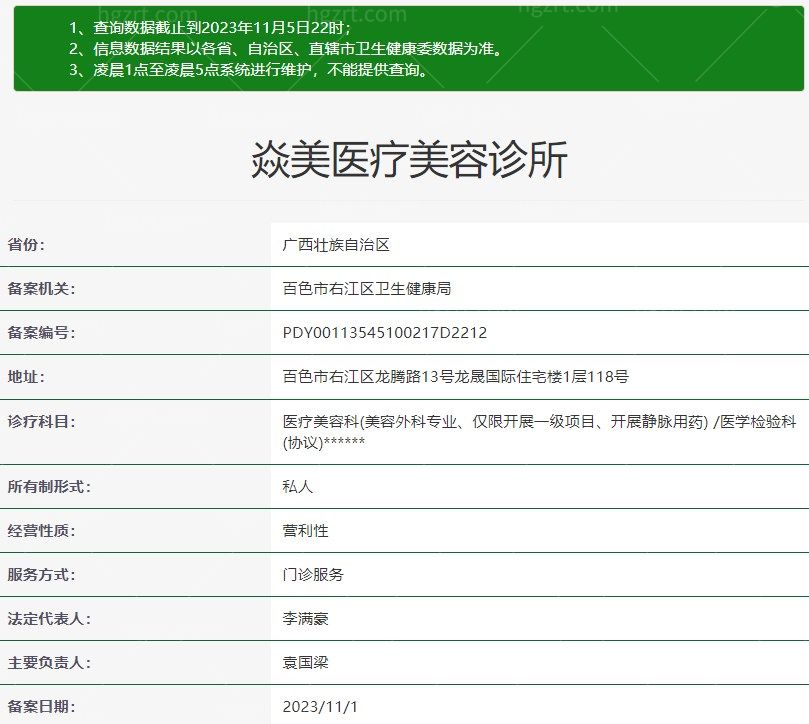Select the 医疗美容科 department description text
The width and height of the screenshot is (809, 724).
[x=540, y=431]
